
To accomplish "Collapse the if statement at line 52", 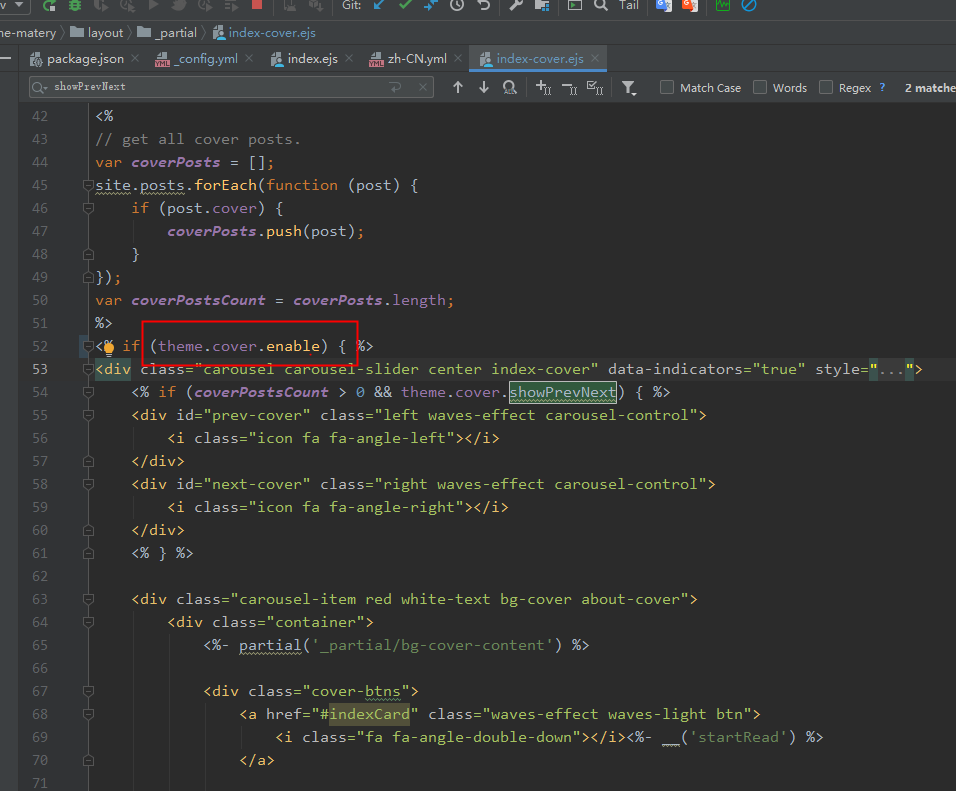I will pyautogui.click(x=86, y=347).
